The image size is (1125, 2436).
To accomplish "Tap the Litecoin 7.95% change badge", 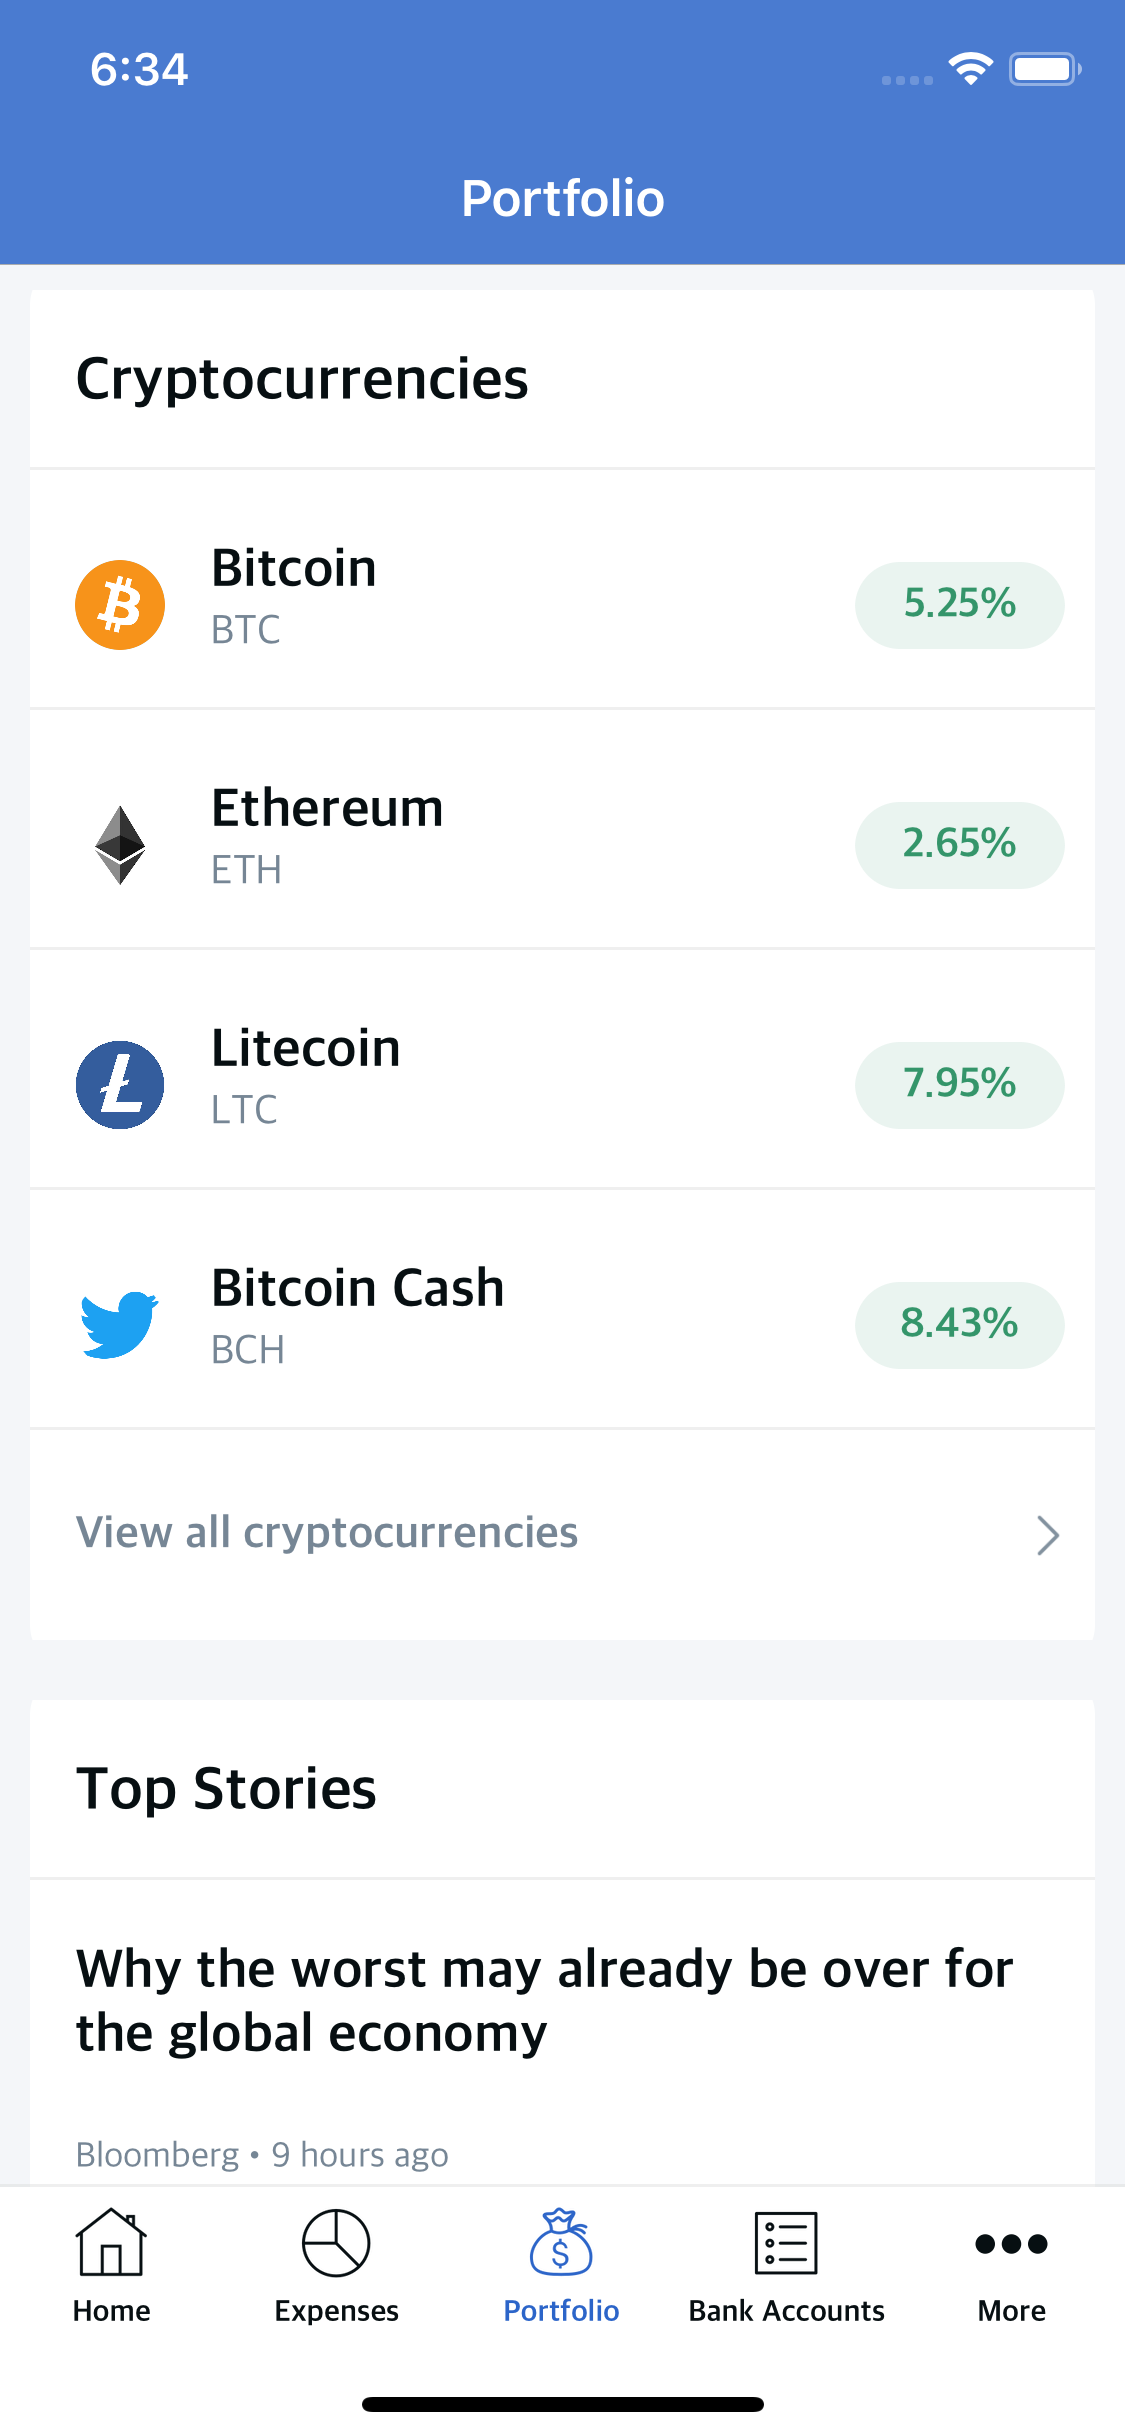I will (959, 1085).
